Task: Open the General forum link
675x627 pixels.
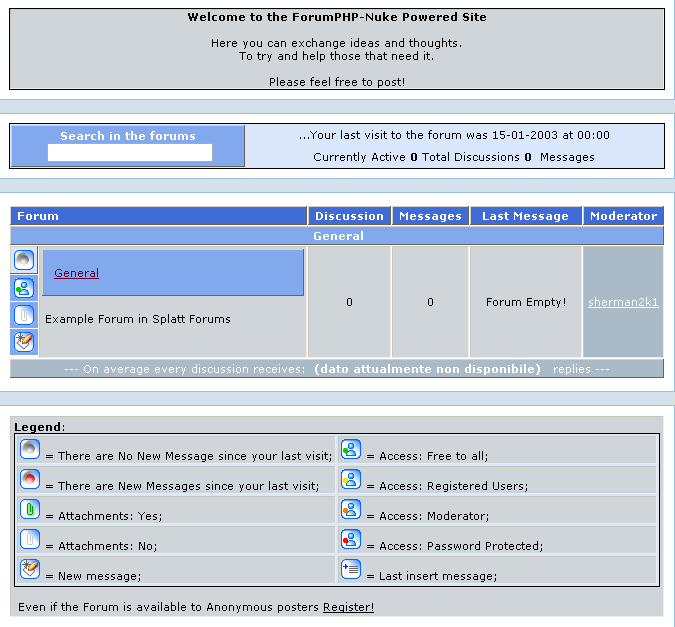Action: coord(76,273)
